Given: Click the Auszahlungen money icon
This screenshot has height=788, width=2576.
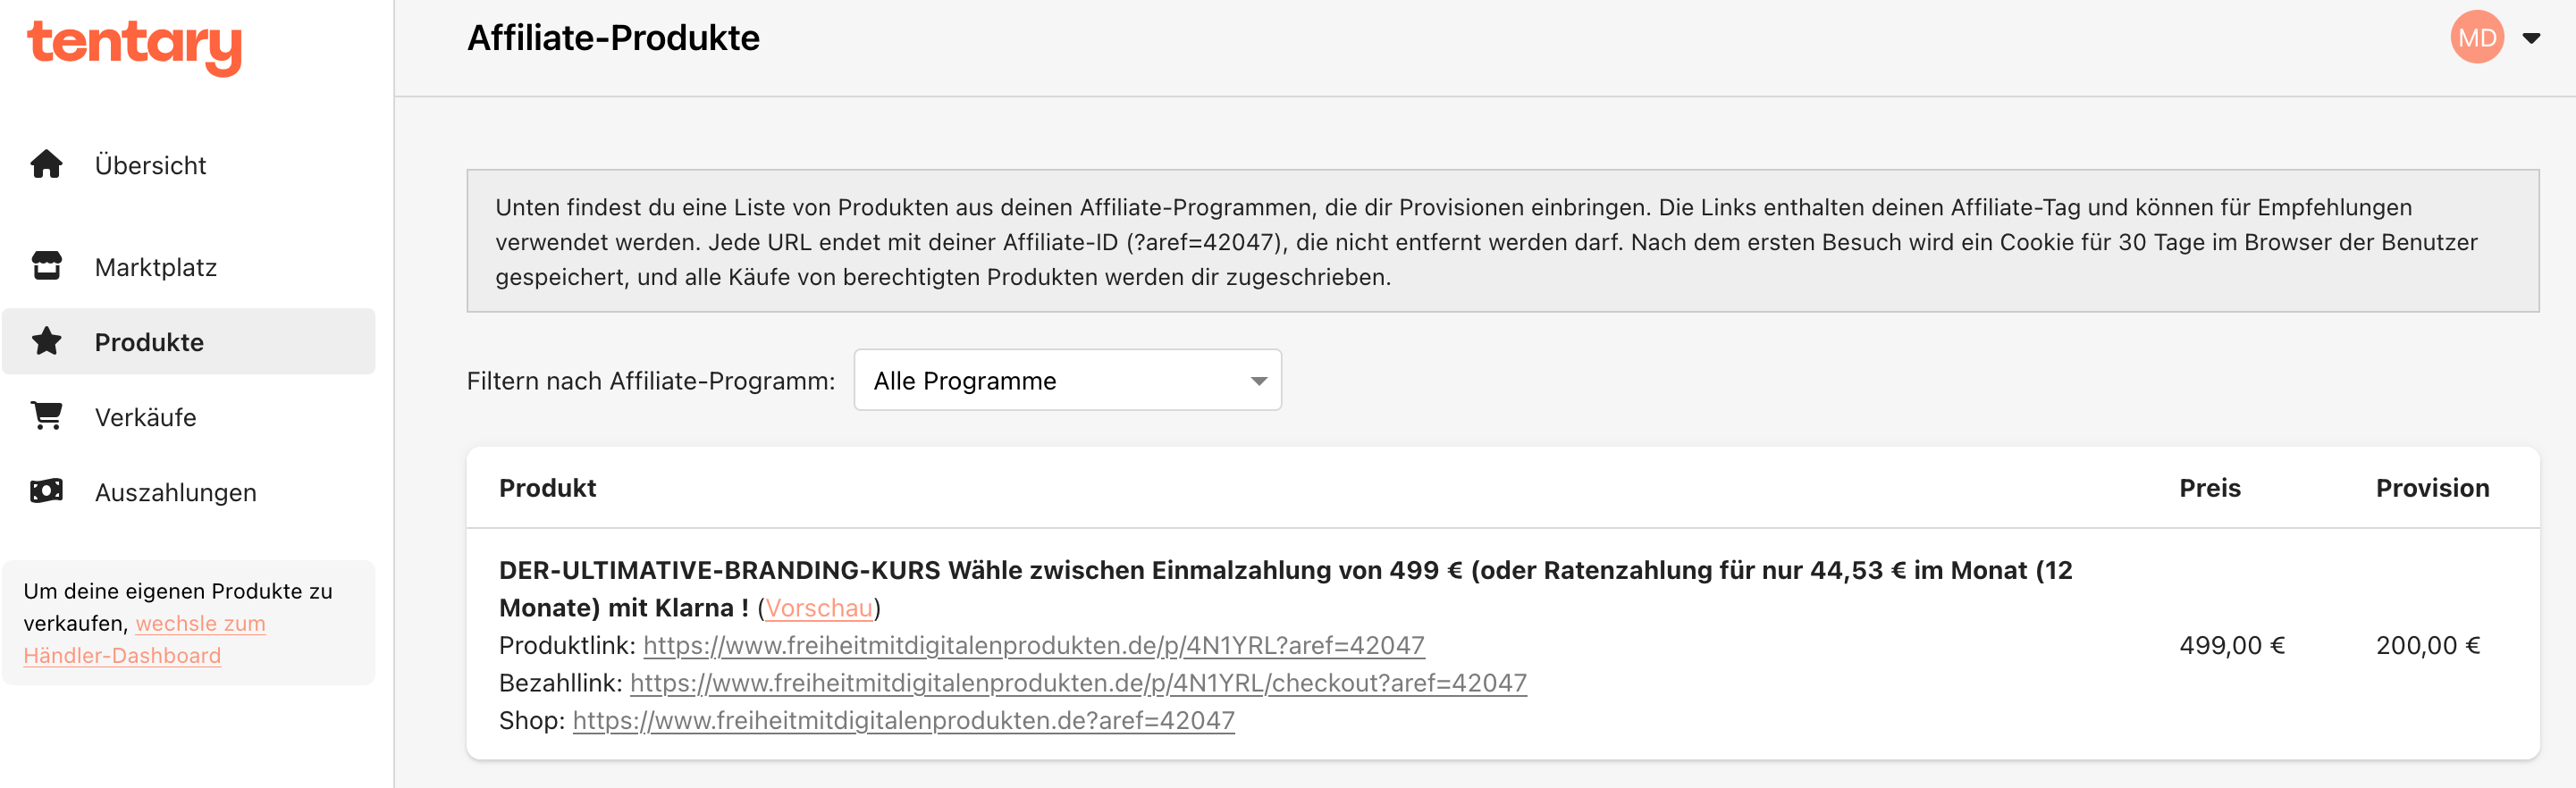Looking at the screenshot, I should pyautogui.click(x=46, y=491).
